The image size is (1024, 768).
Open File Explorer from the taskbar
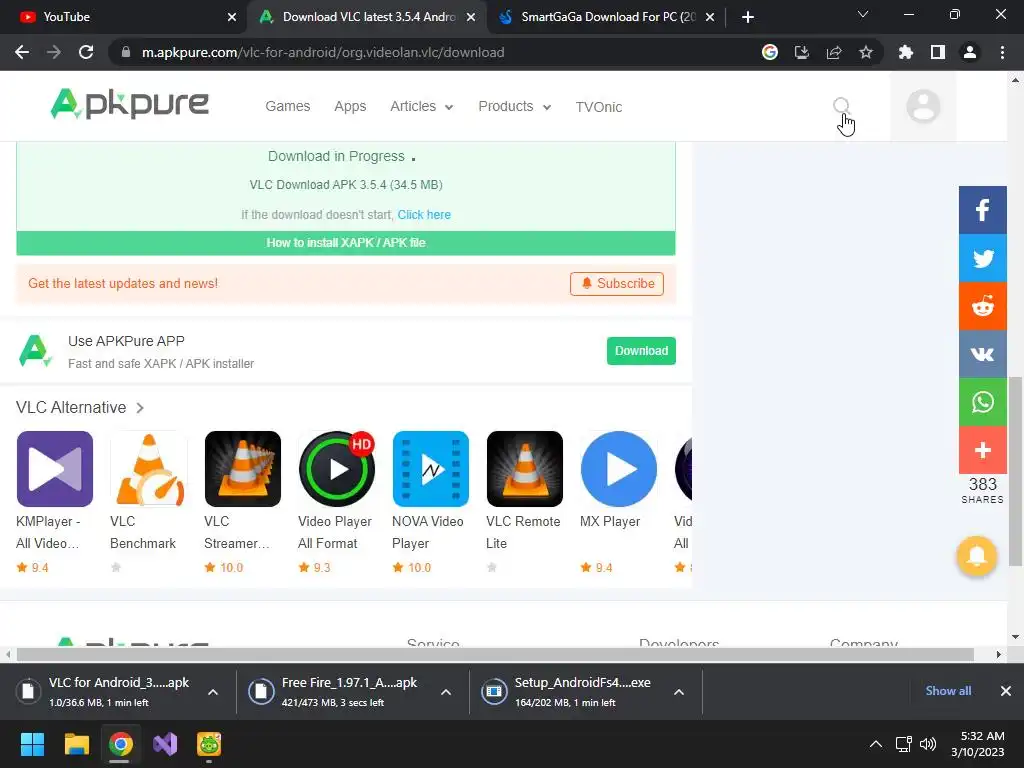[76, 744]
